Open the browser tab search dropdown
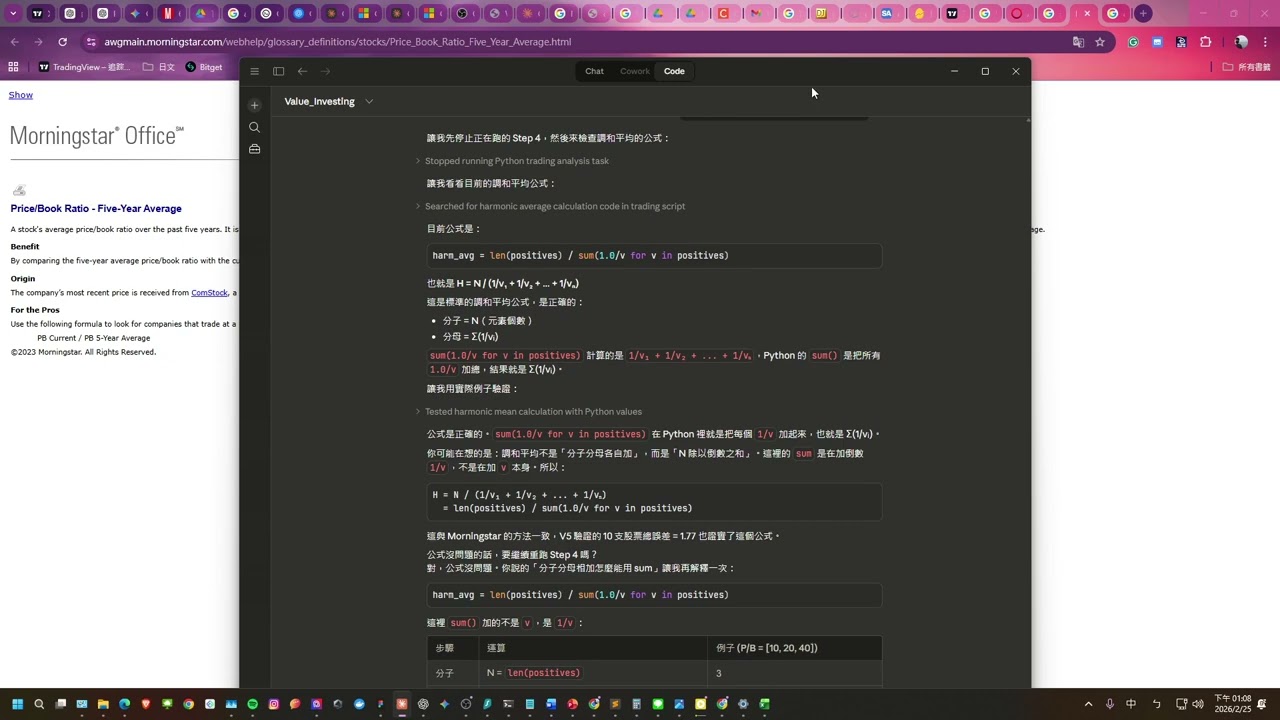 coord(13,13)
